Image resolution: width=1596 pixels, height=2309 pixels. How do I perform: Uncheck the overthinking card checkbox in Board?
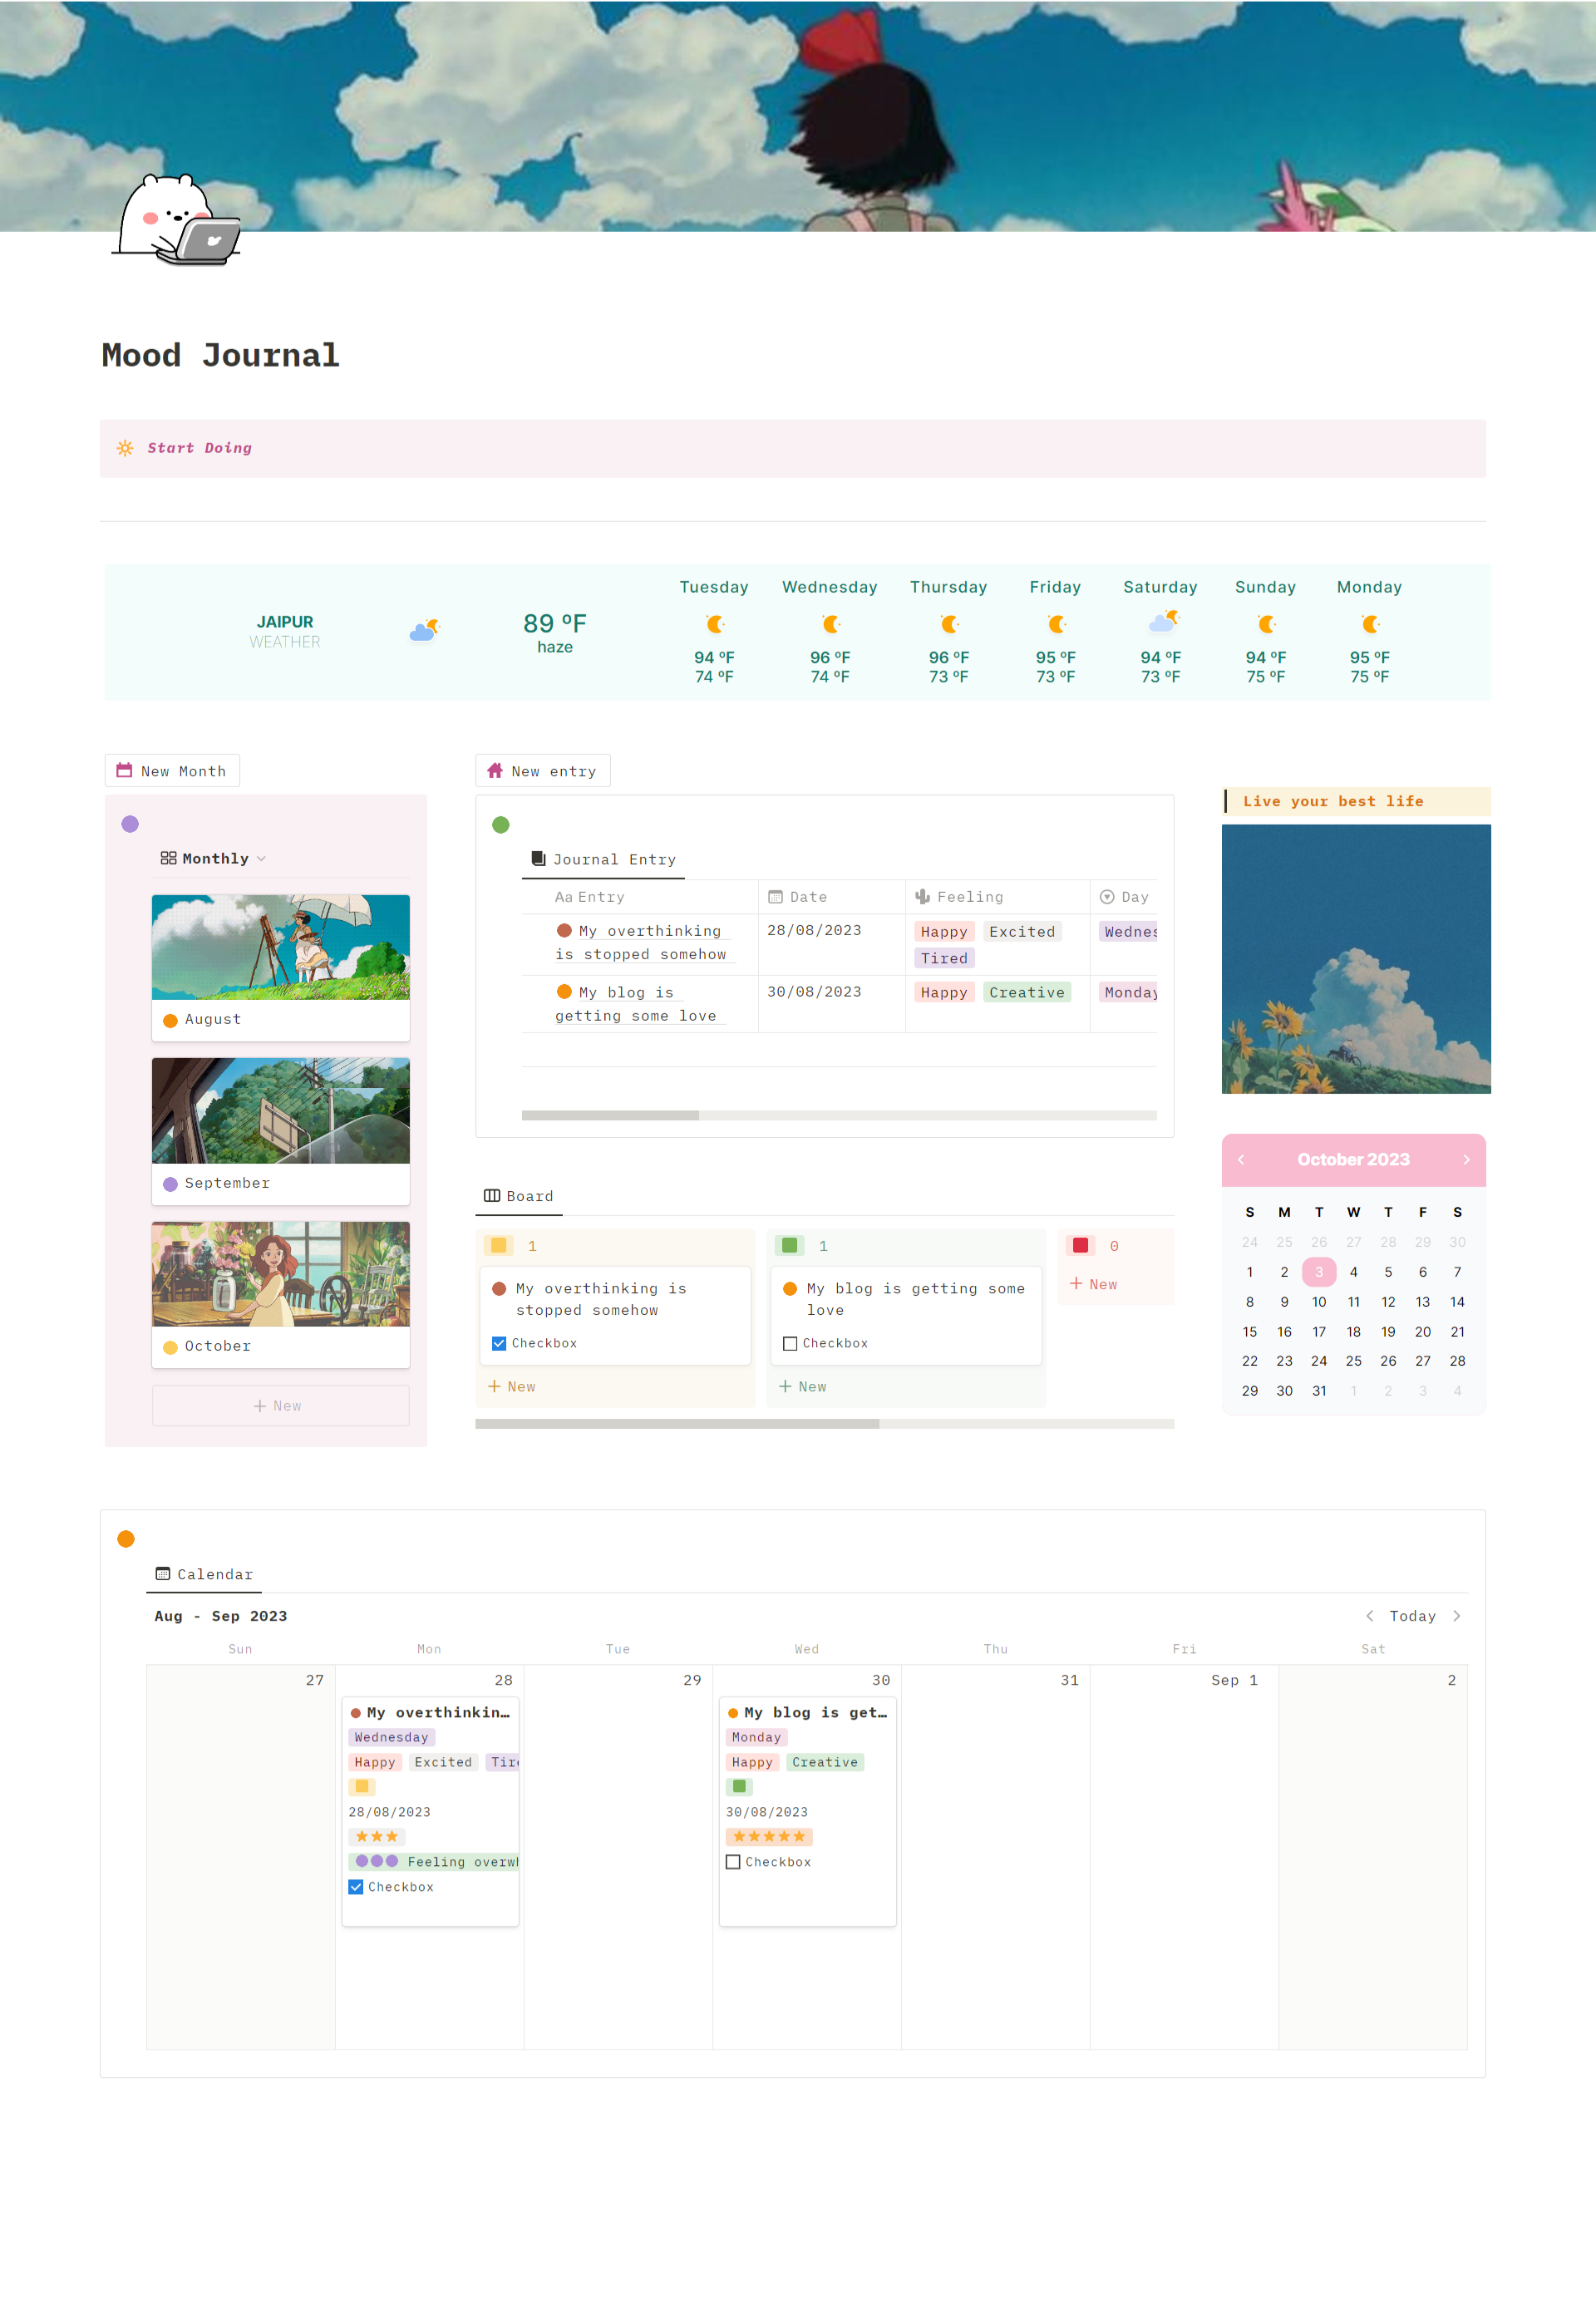pos(499,1343)
